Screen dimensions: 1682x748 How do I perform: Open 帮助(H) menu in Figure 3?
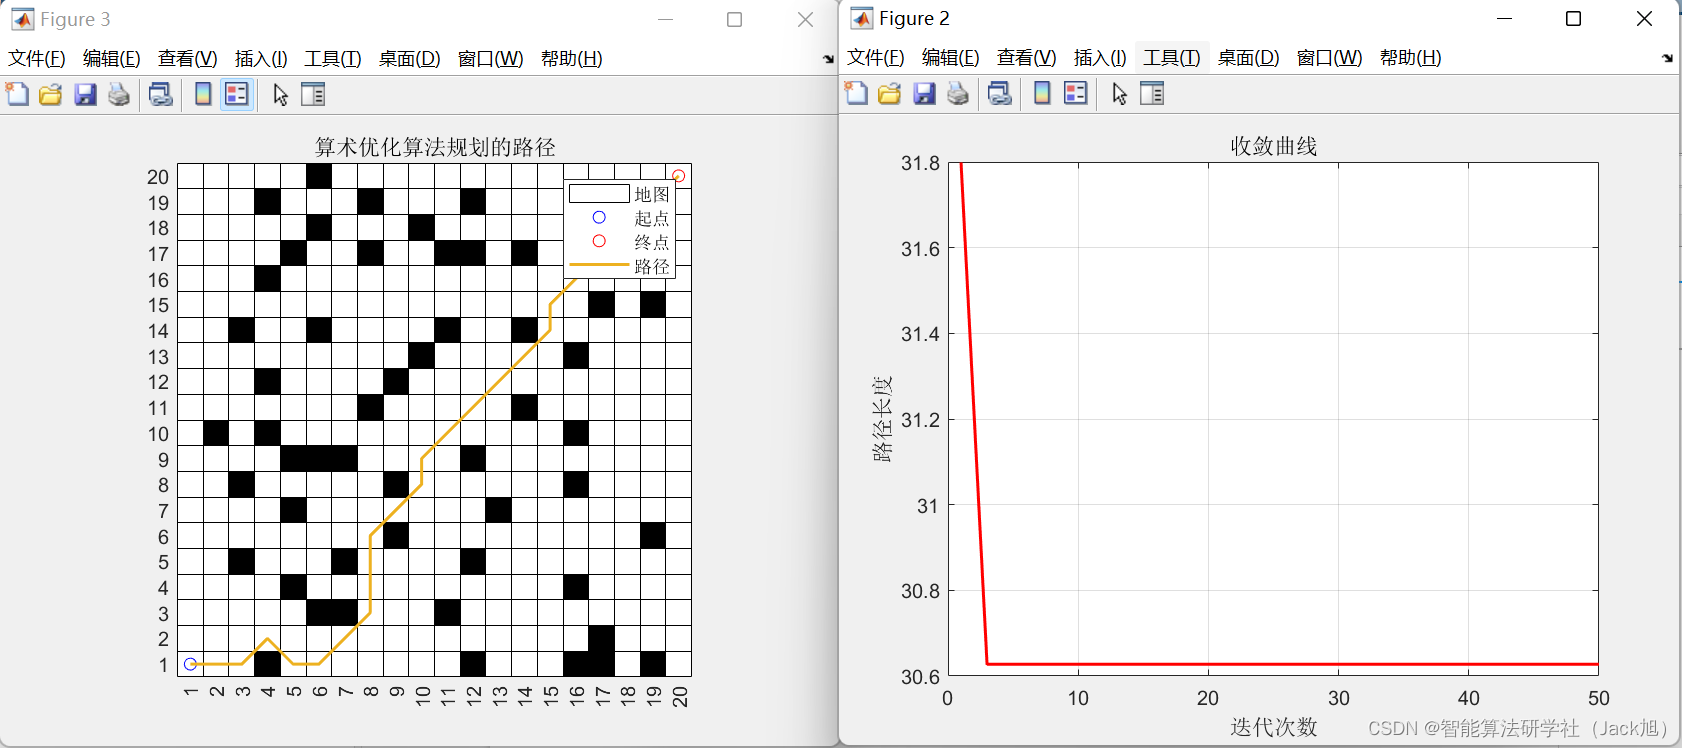pos(572,59)
